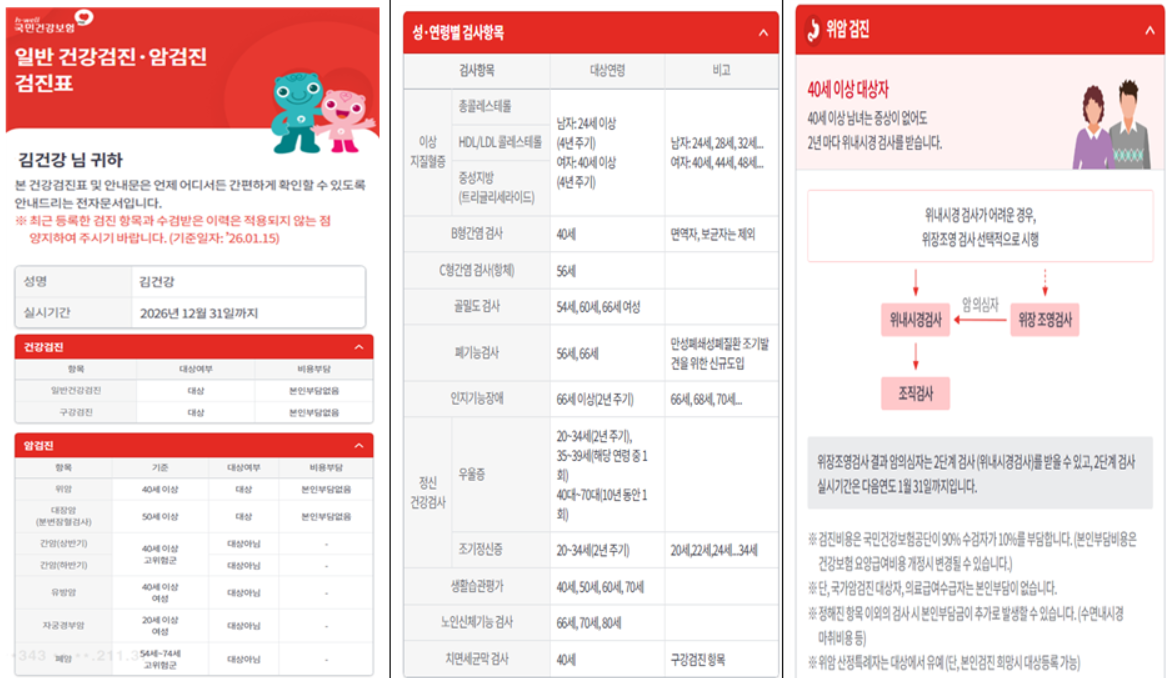The height and width of the screenshot is (678, 1171).
Task: Click the 대상연령 column header
Action: pyautogui.click(x=607, y=71)
